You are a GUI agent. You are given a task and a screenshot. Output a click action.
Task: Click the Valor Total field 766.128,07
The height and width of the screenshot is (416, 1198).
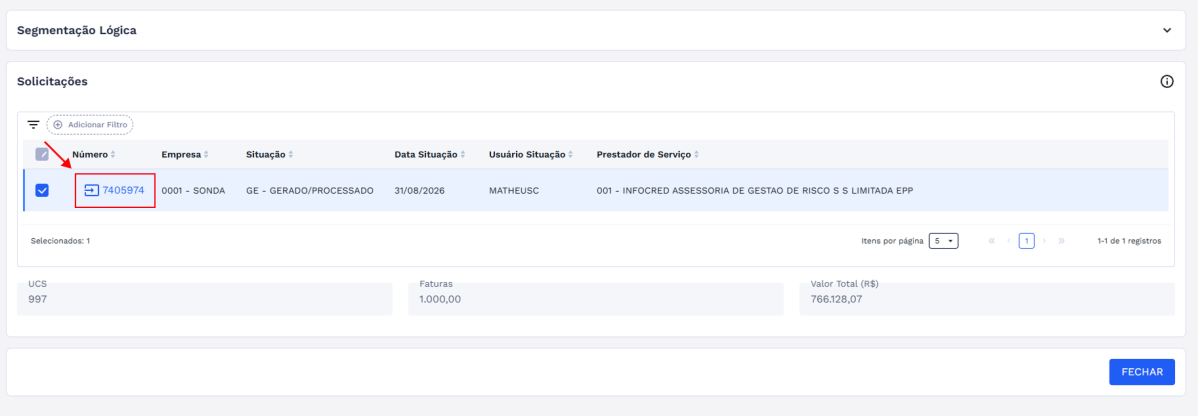pyautogui.click(x=987, y=299)
